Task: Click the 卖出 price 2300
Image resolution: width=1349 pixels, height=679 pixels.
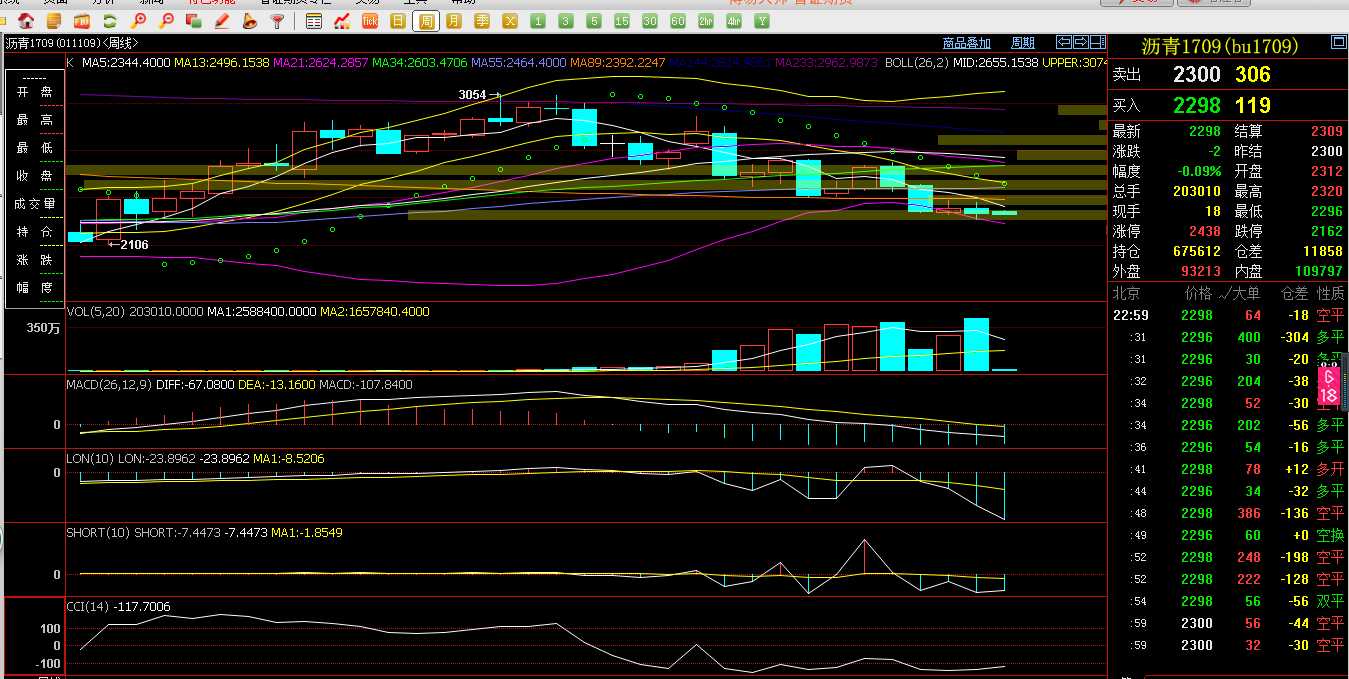Action: [1197, 75]
